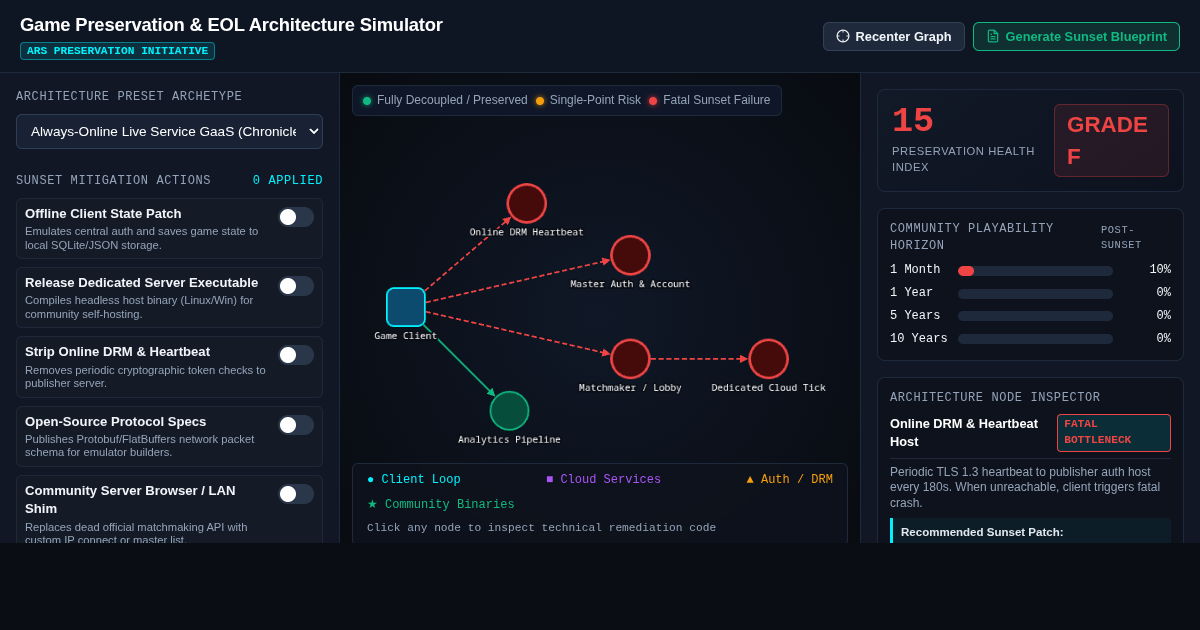Click the Cloud Services legend entry
Screen dimensions: 1200x630
(603, 480)
